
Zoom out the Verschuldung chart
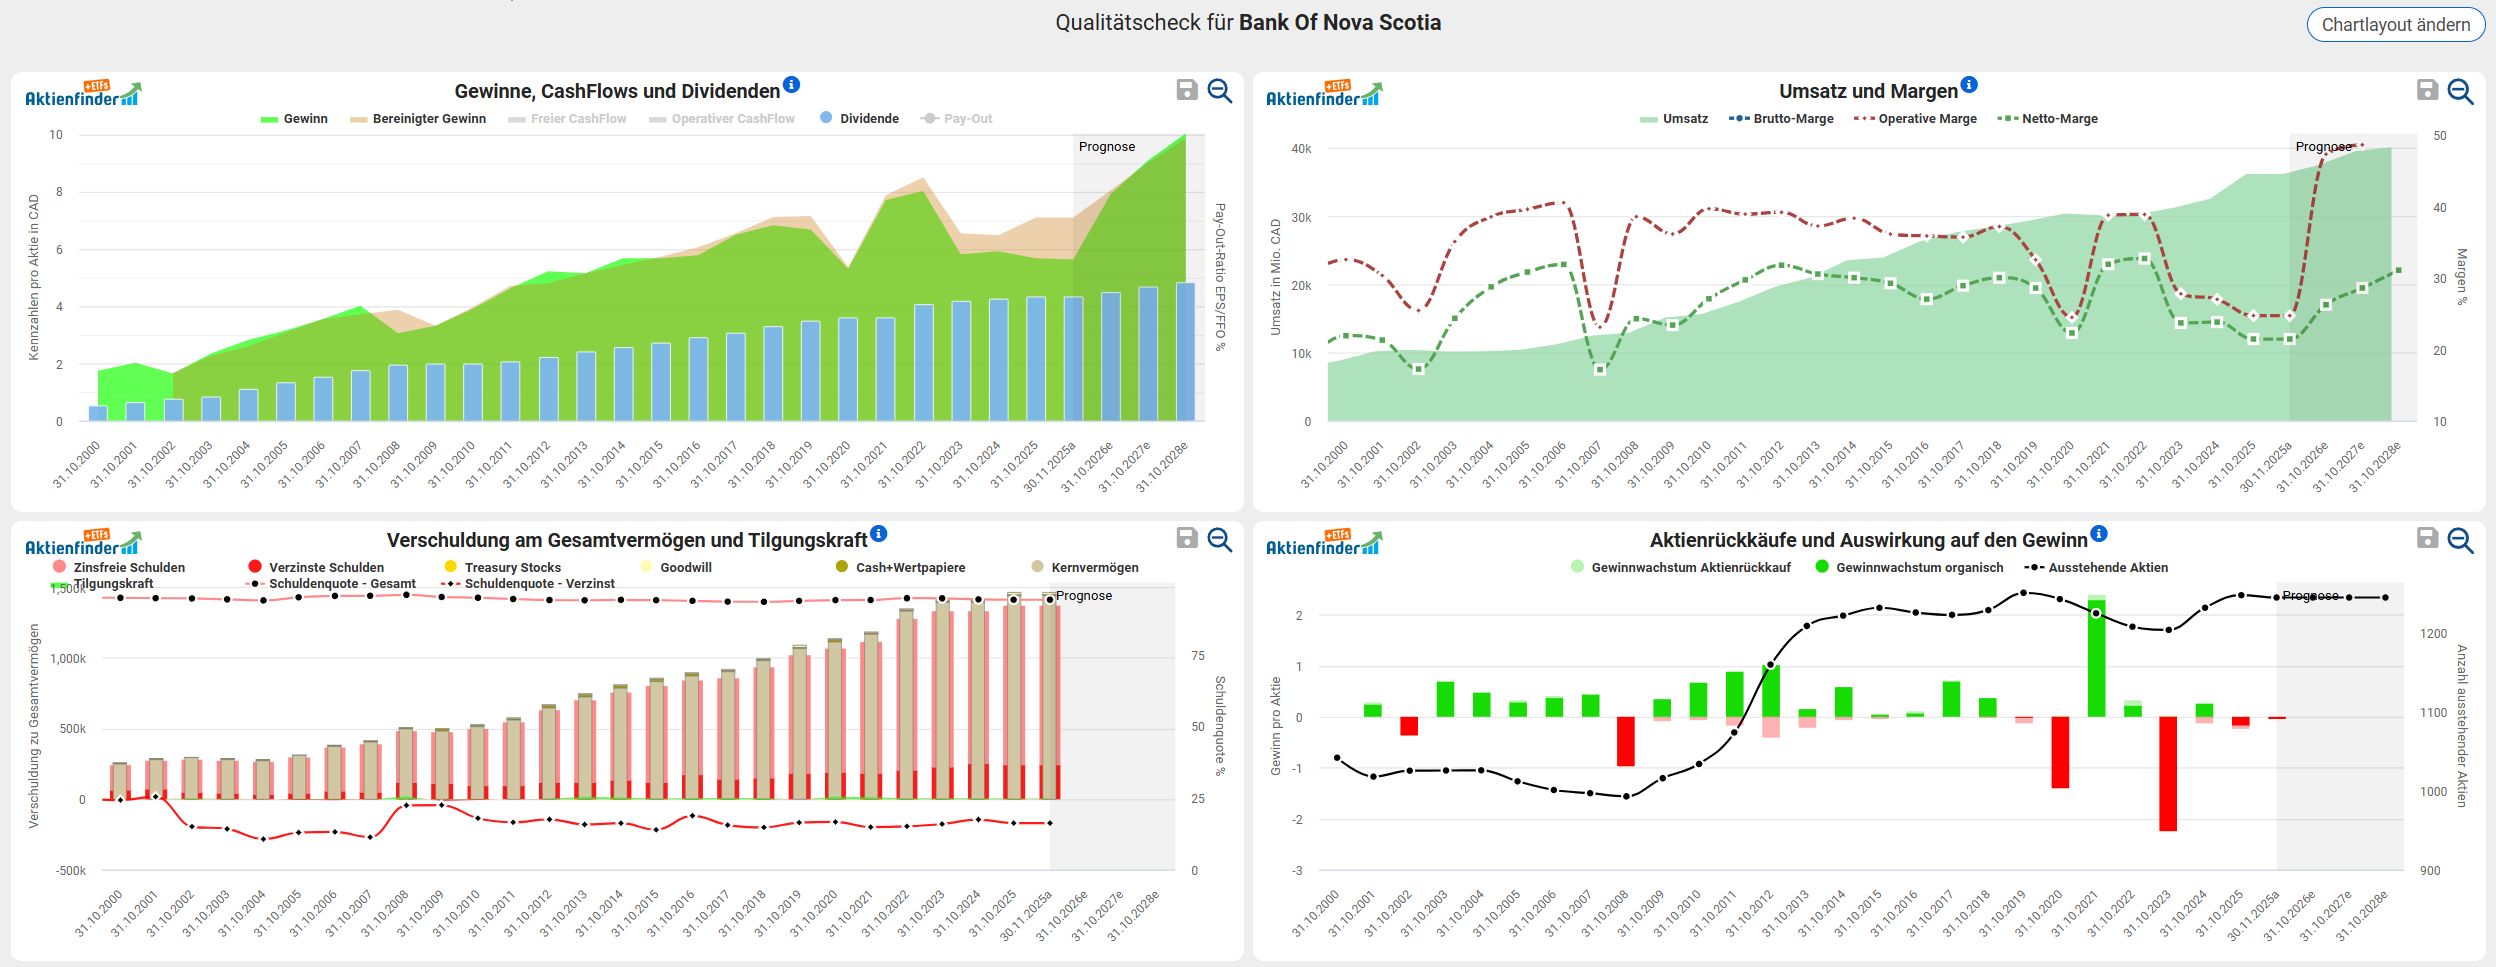click(x=1220, y=540)
